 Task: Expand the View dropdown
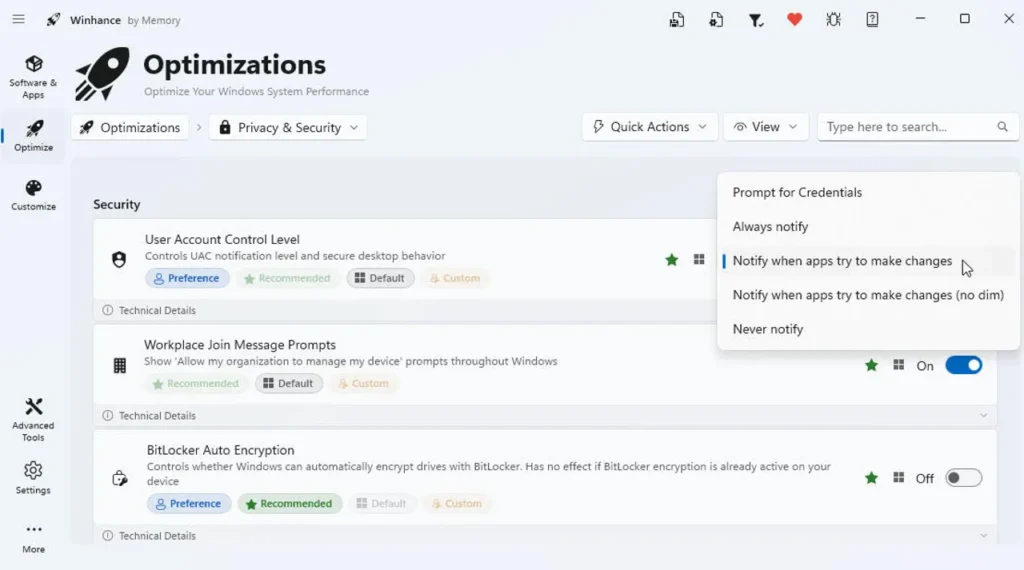coord(765,127)
